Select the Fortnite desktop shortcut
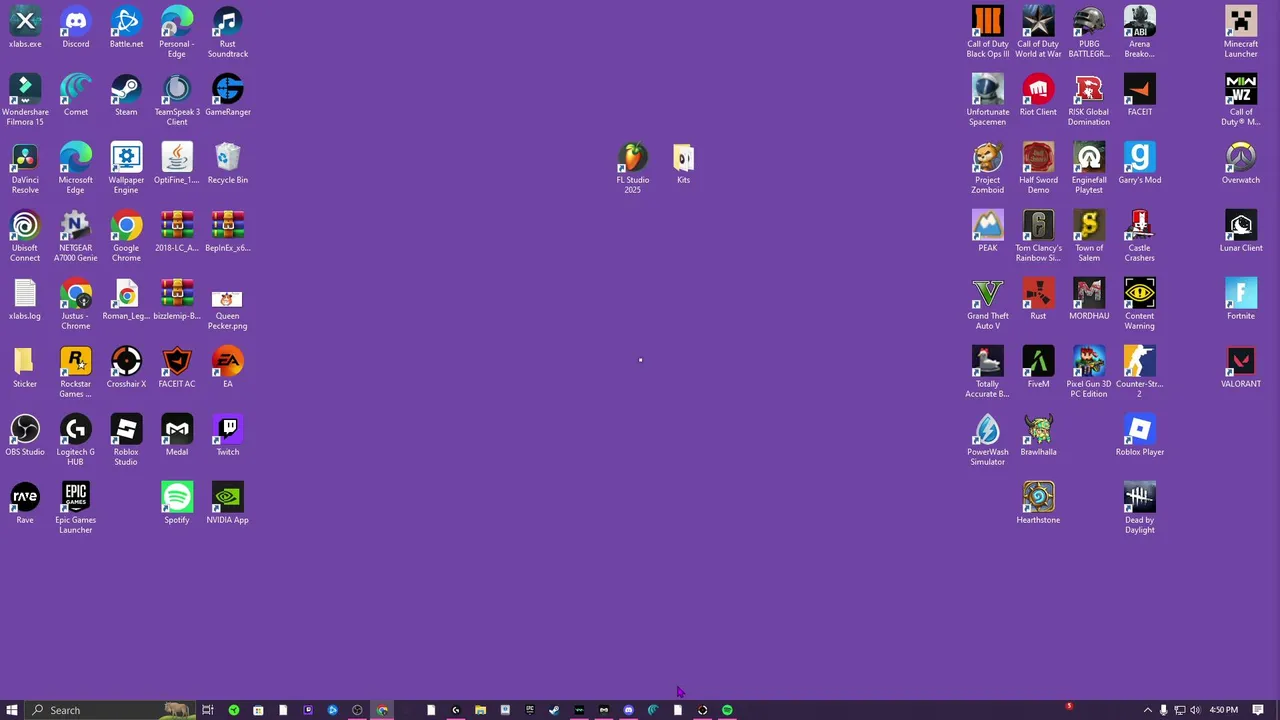The width and height of the screenshot is (1280, 720). coord(1241,299)
